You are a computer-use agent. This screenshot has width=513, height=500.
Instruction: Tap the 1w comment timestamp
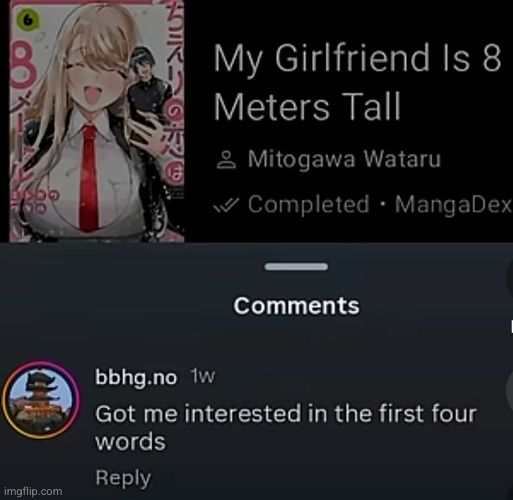[203, 377]
